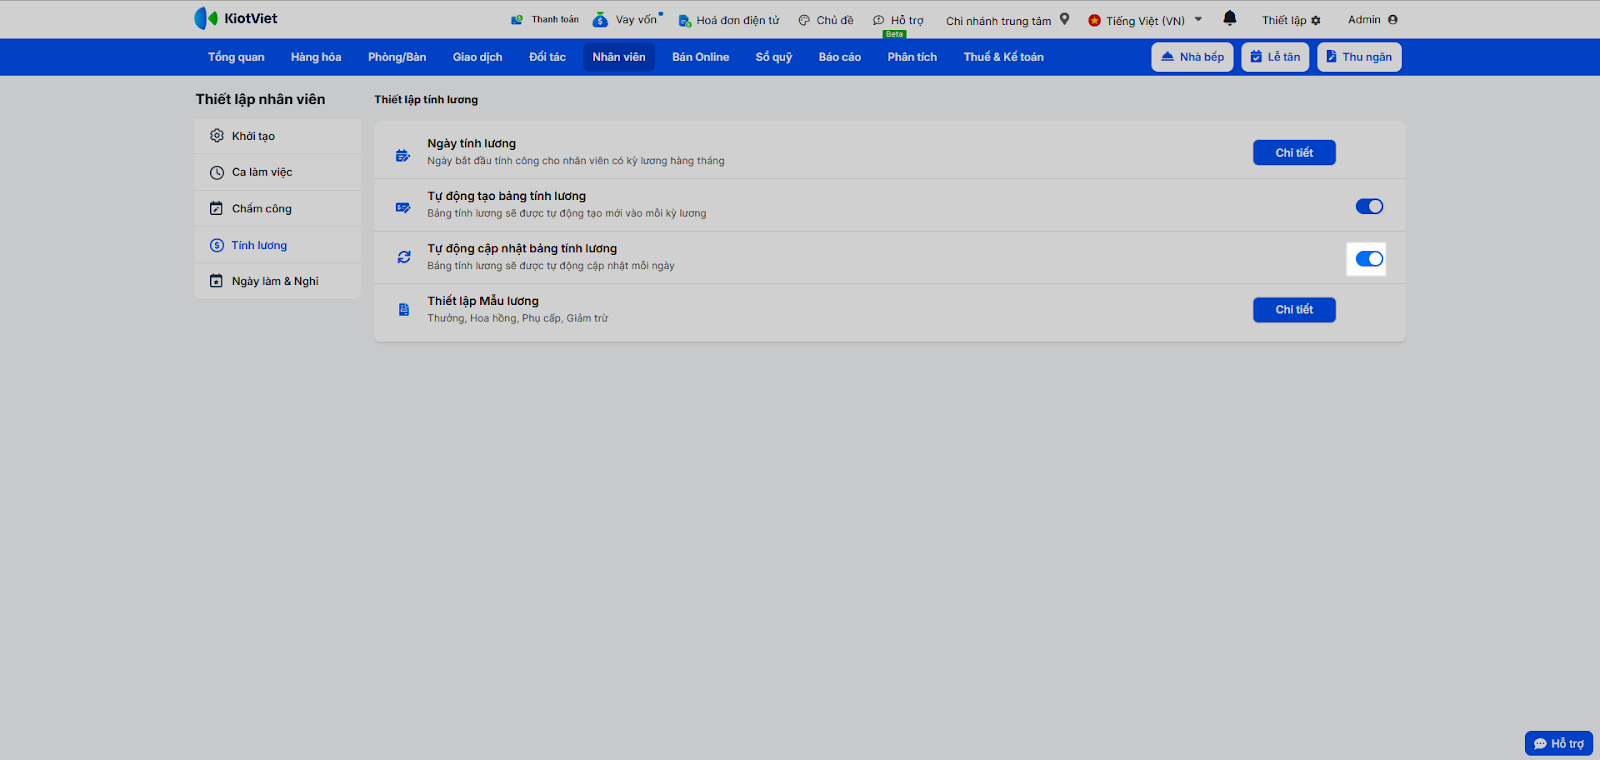Click the Chủ đề palette icon
1600x760 pixels.
[x=804, y=20]
